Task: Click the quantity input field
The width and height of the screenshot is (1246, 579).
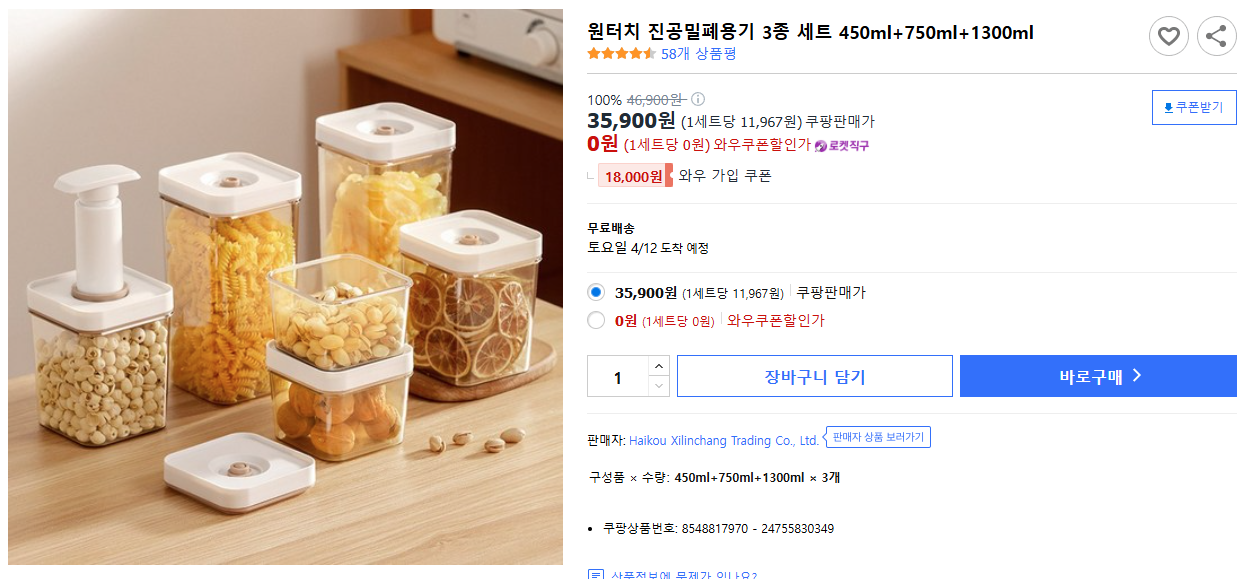Action: coord(615,376)
